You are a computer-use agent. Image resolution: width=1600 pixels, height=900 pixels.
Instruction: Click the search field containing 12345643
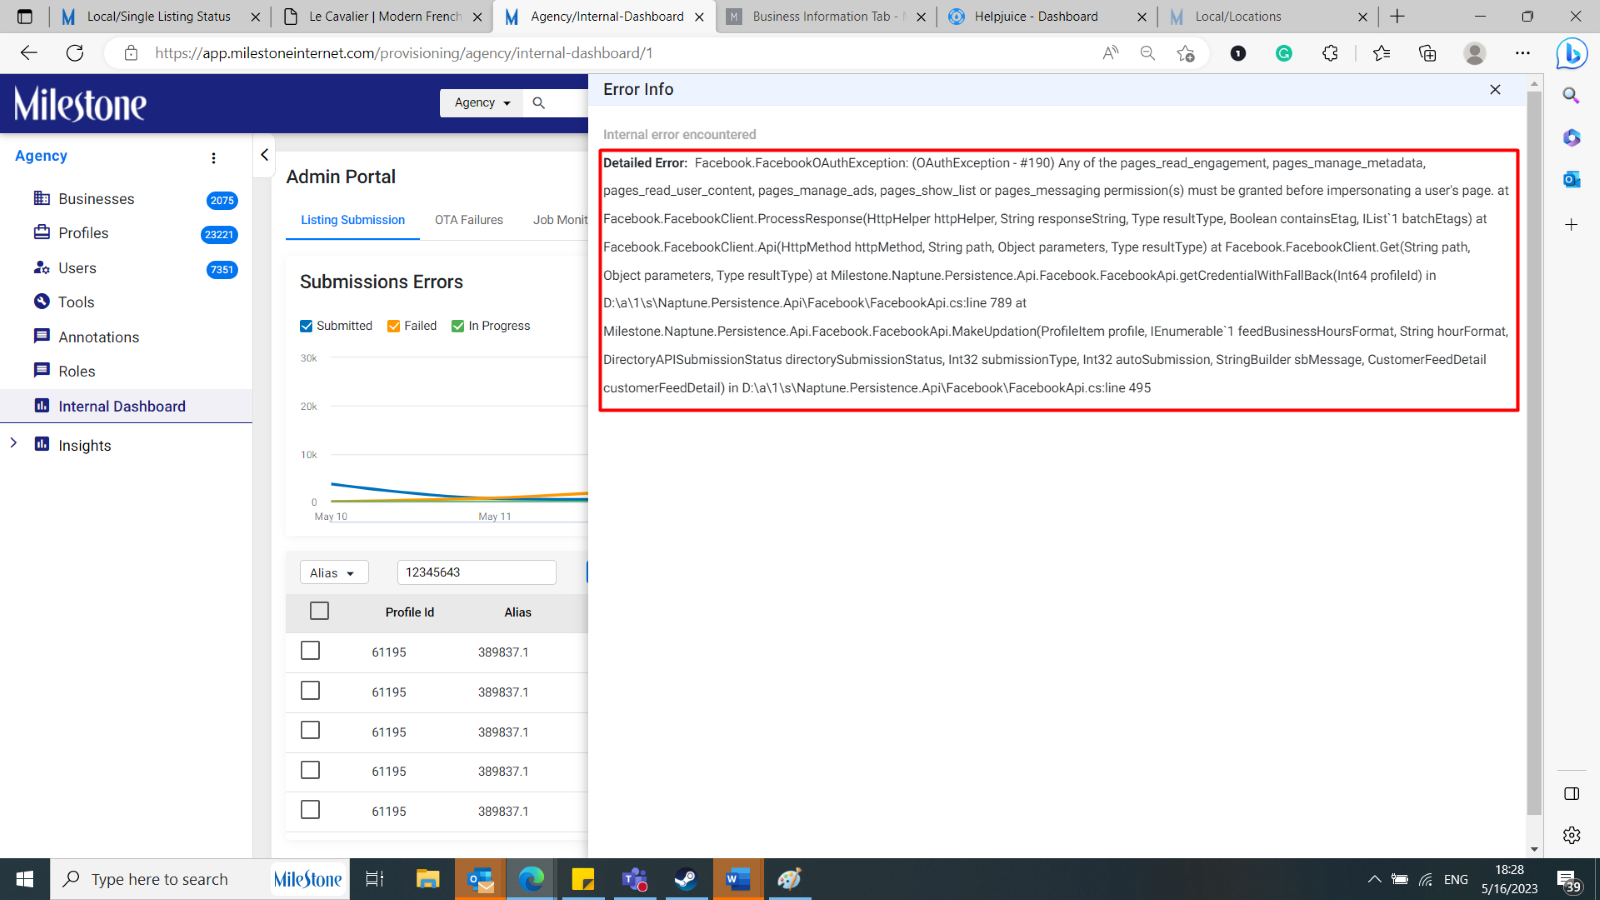(x=476, y=572)
